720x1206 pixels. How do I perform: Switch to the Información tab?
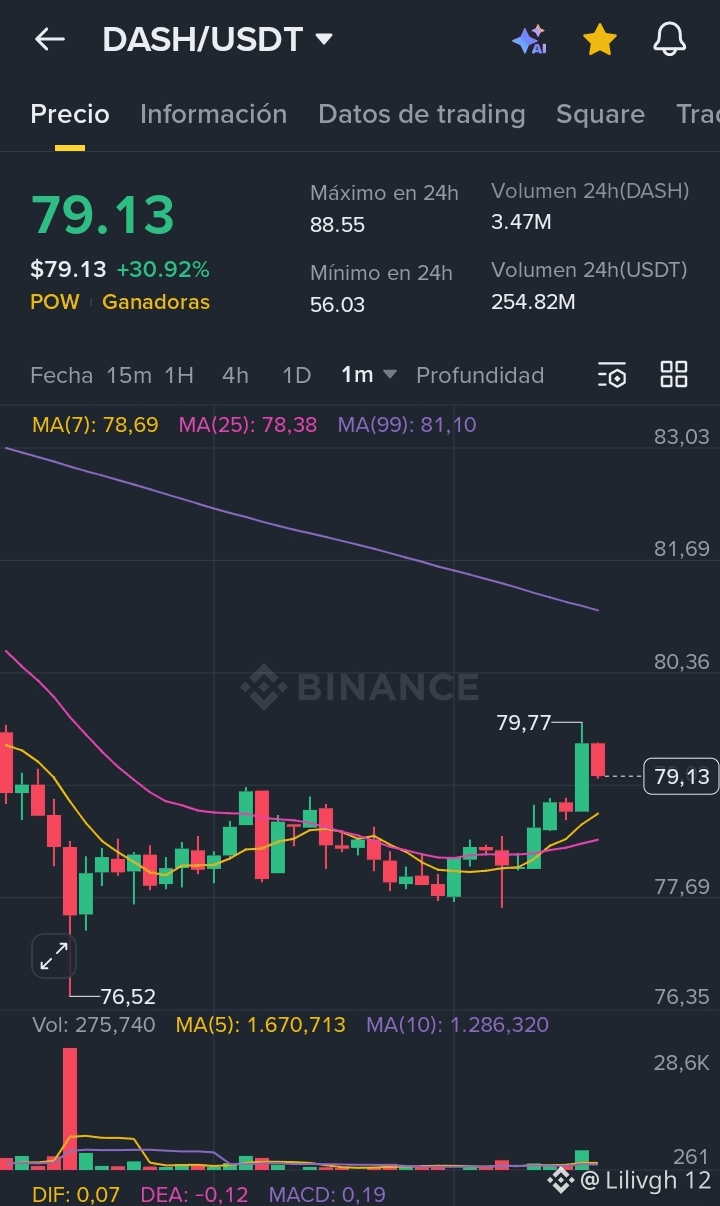(213, 114)
